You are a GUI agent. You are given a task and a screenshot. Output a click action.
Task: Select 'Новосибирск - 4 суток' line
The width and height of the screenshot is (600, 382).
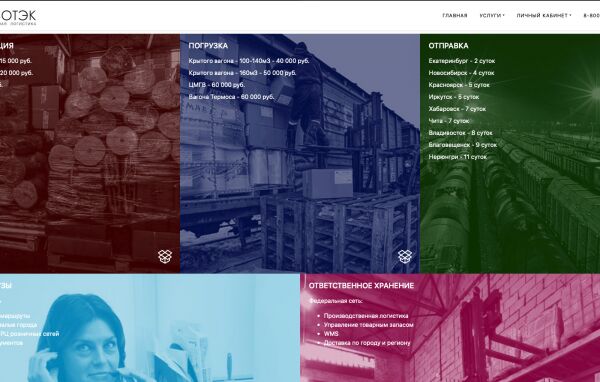(x=461, y=73)
